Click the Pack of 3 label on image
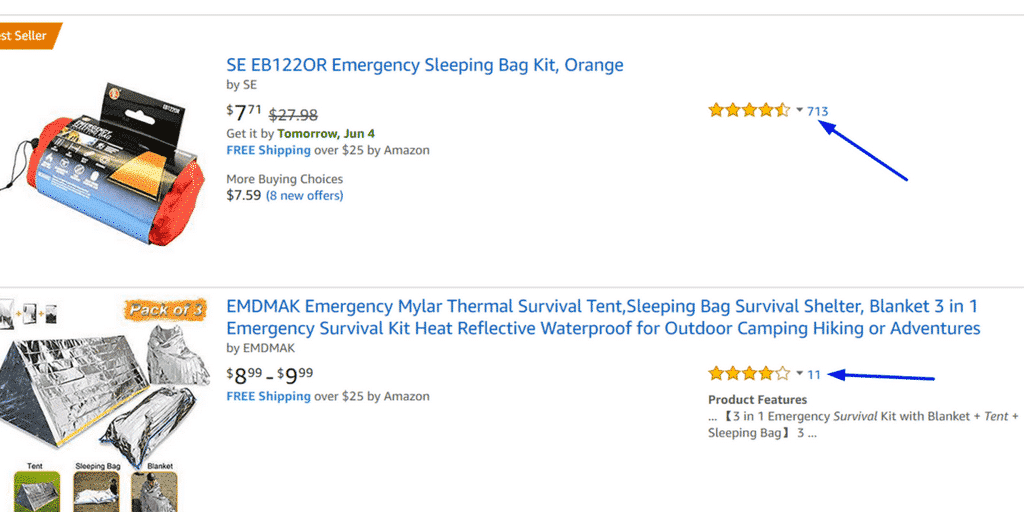Viewport: 1024px width, 512px height. tap(165, 310)
